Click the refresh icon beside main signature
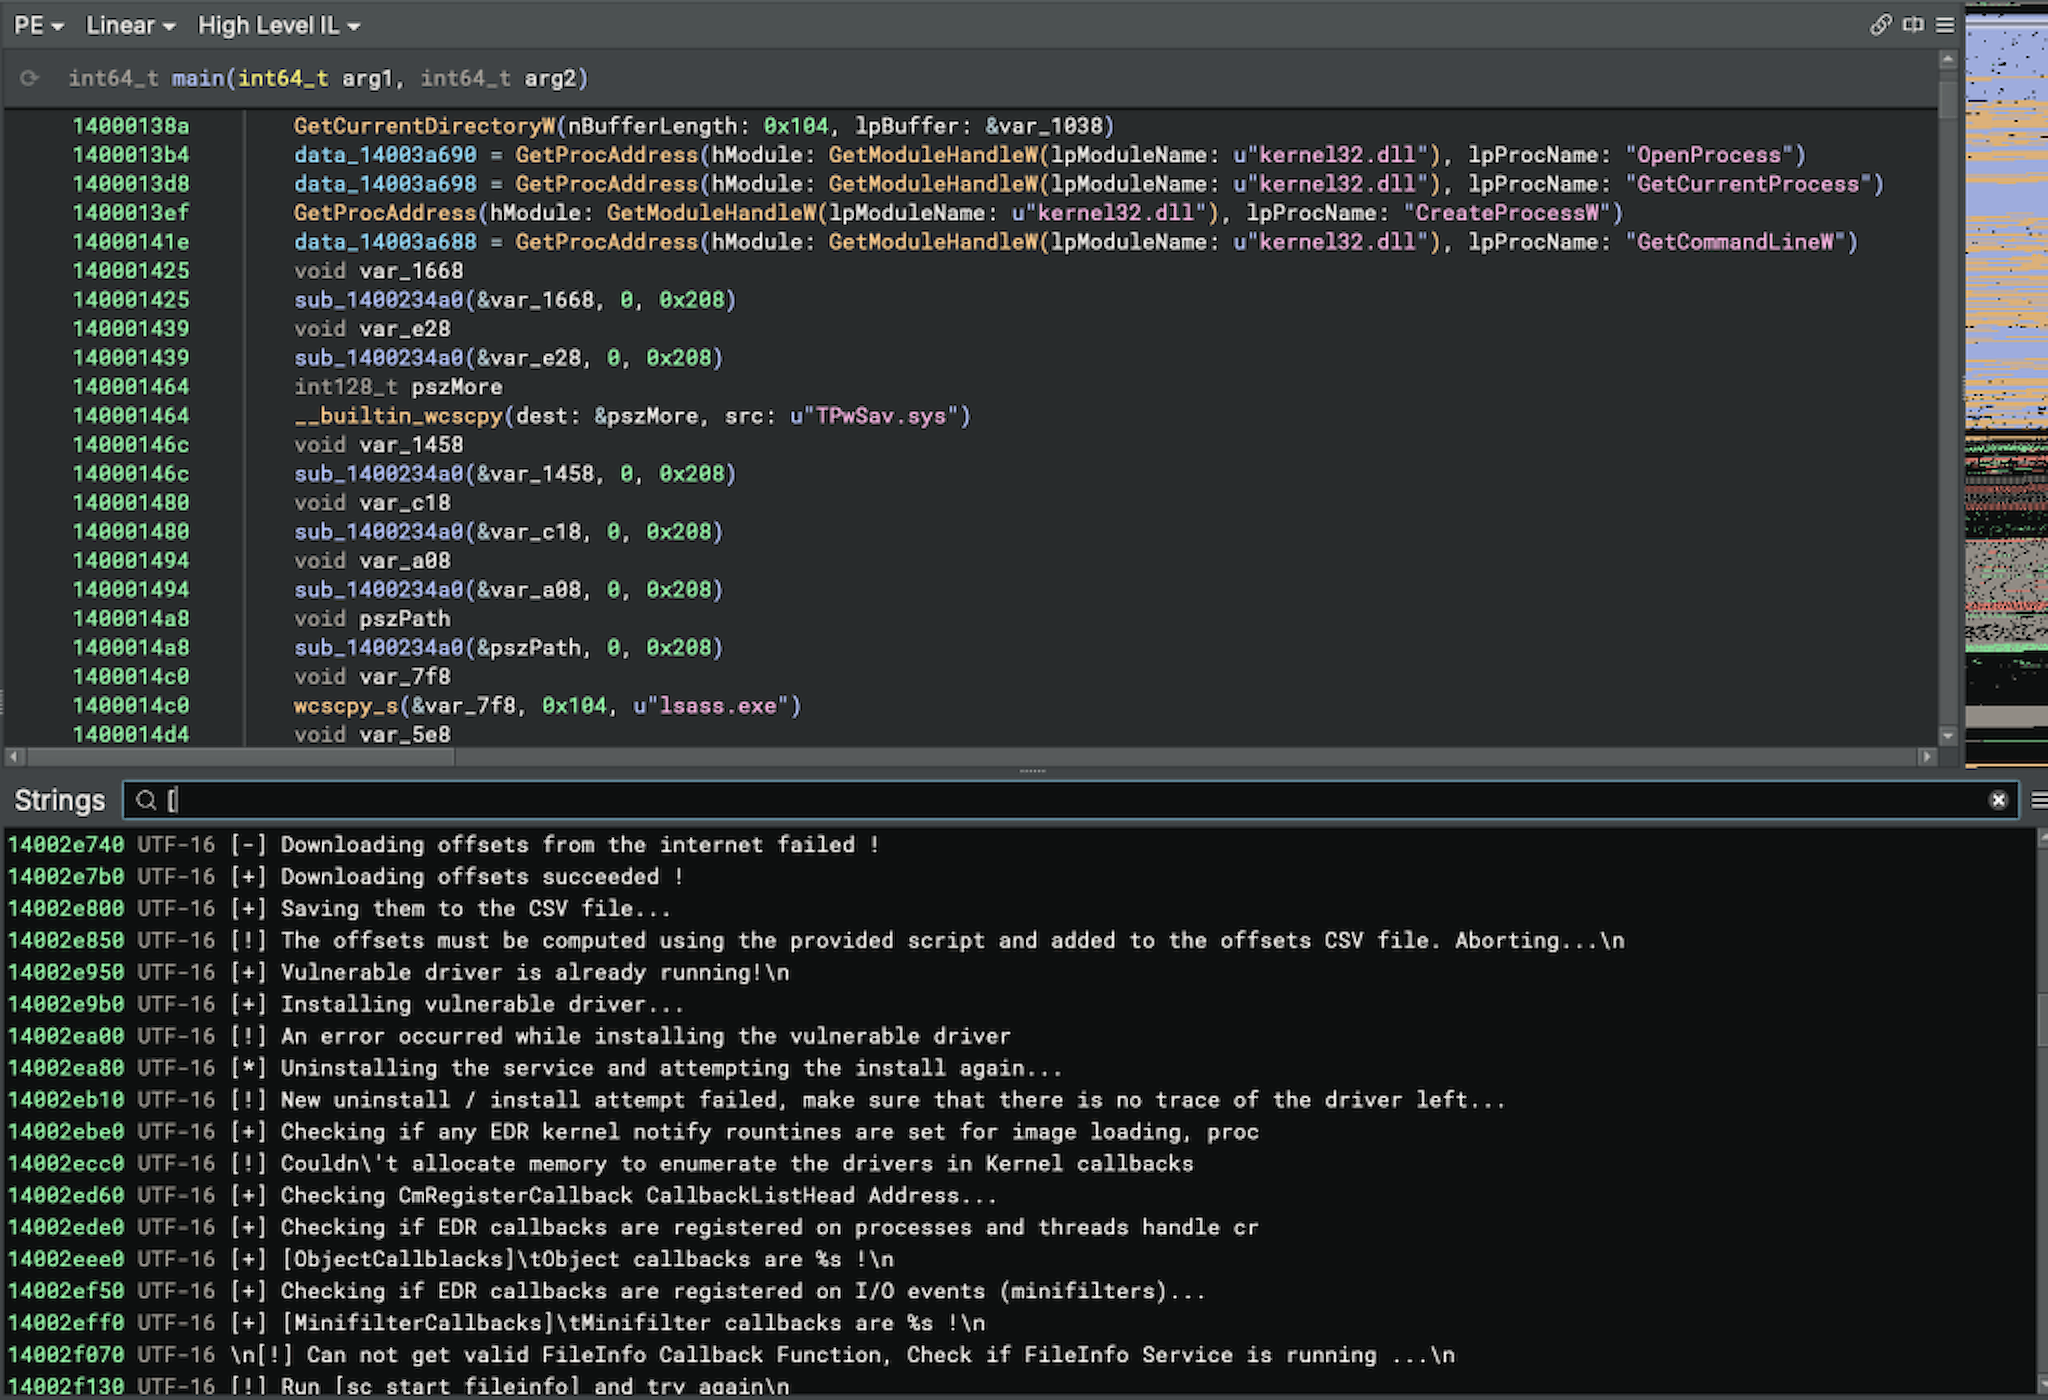 (29, 78)
